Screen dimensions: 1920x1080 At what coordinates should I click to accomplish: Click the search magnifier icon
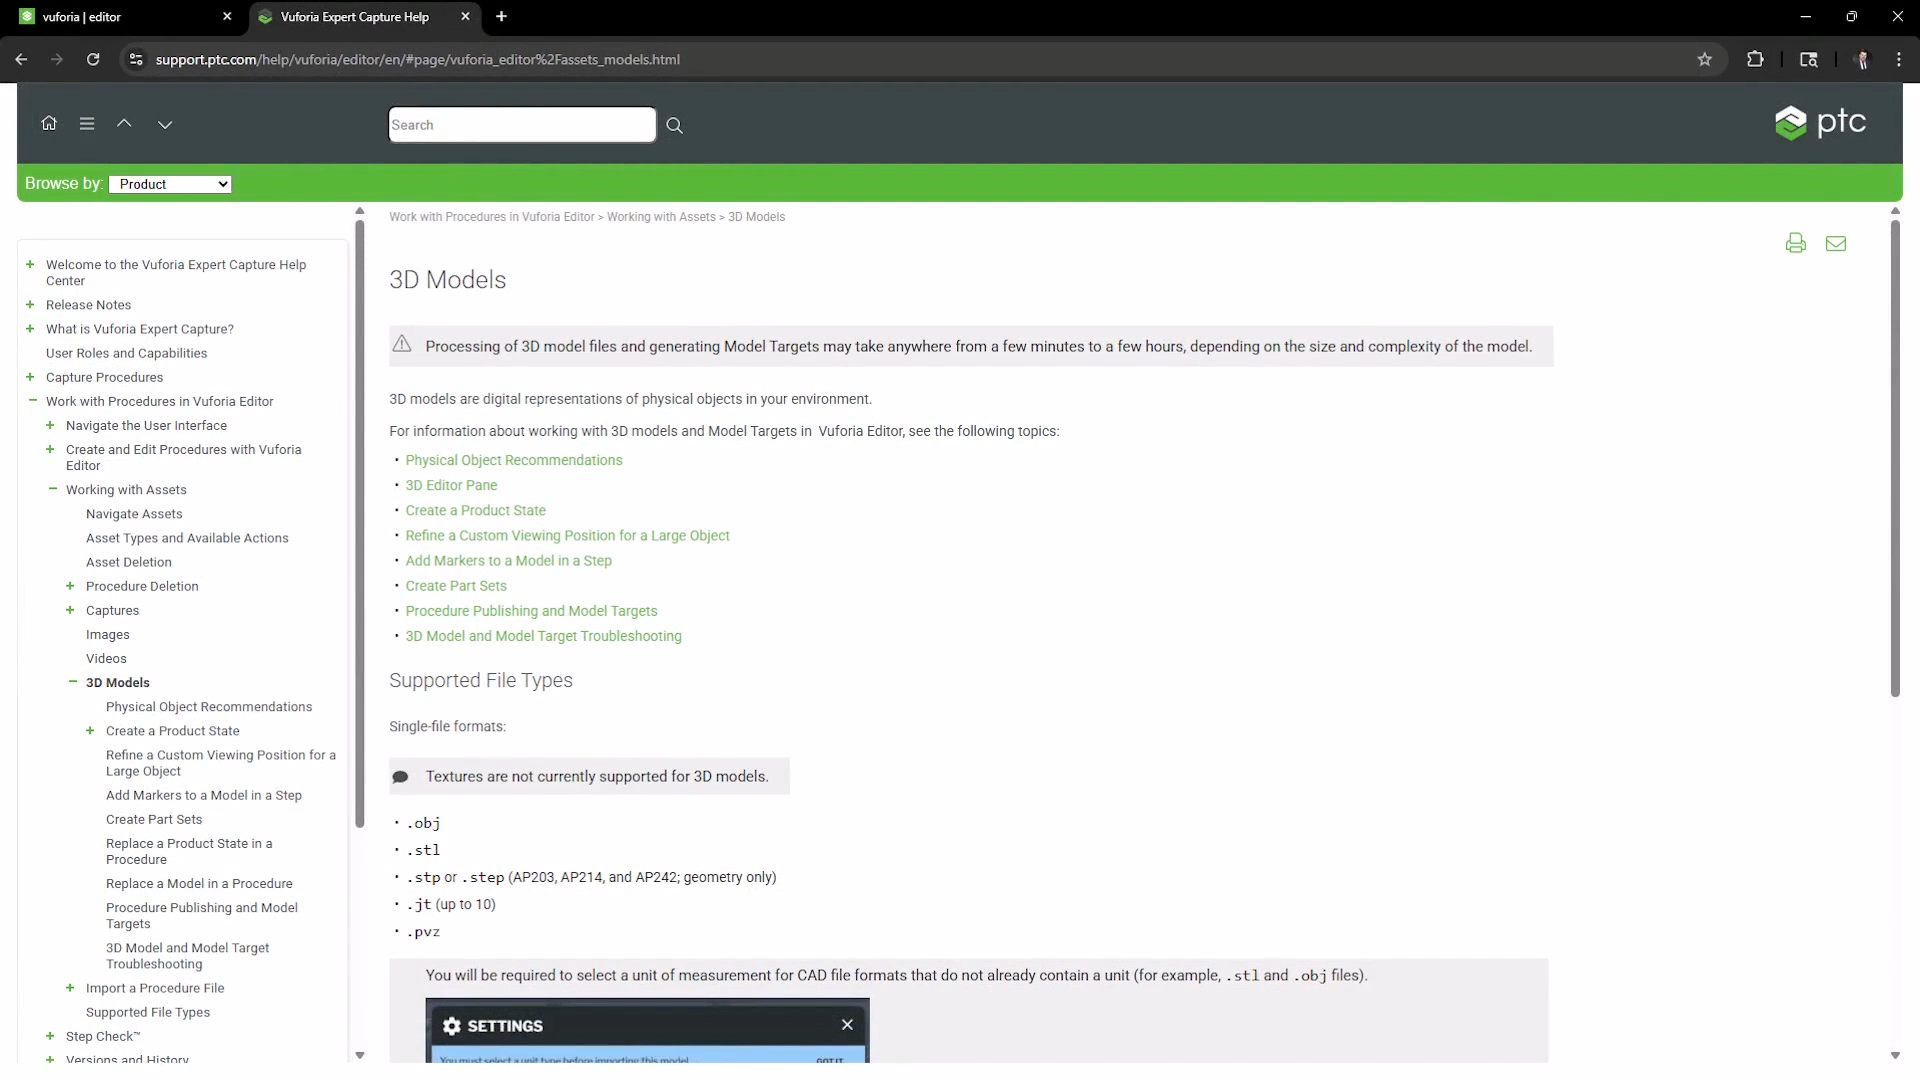click(675, 125)
